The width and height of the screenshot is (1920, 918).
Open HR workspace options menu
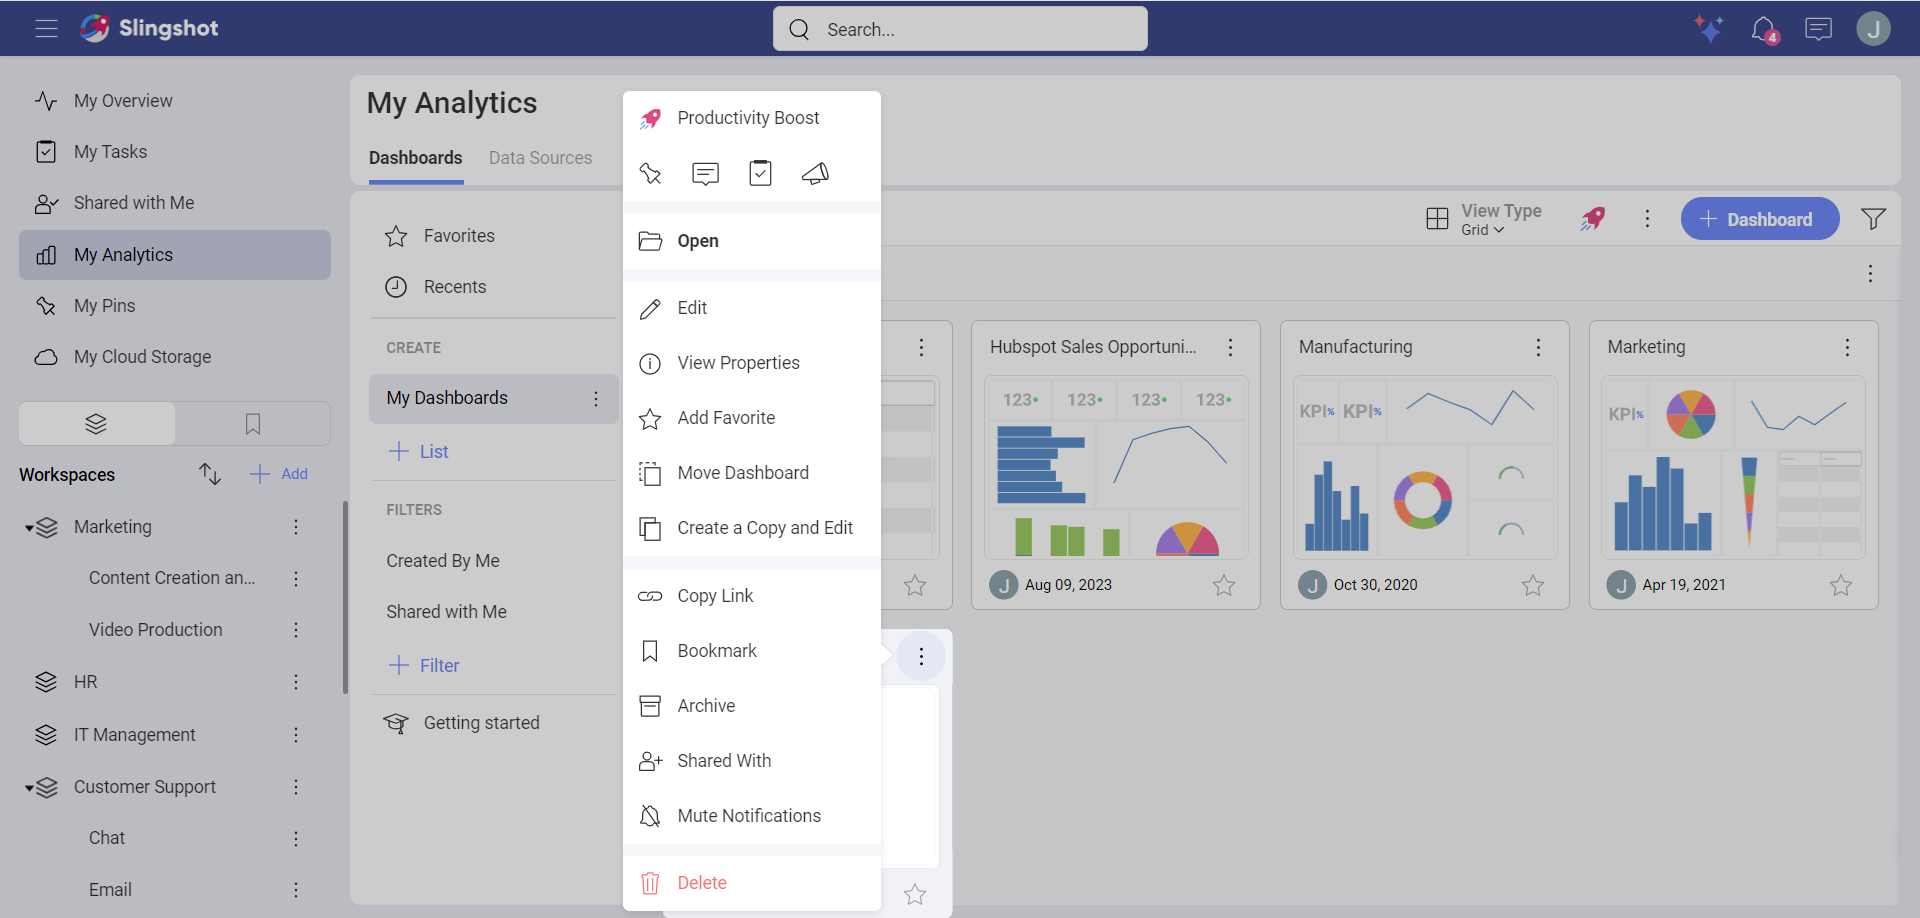[296, 682]
